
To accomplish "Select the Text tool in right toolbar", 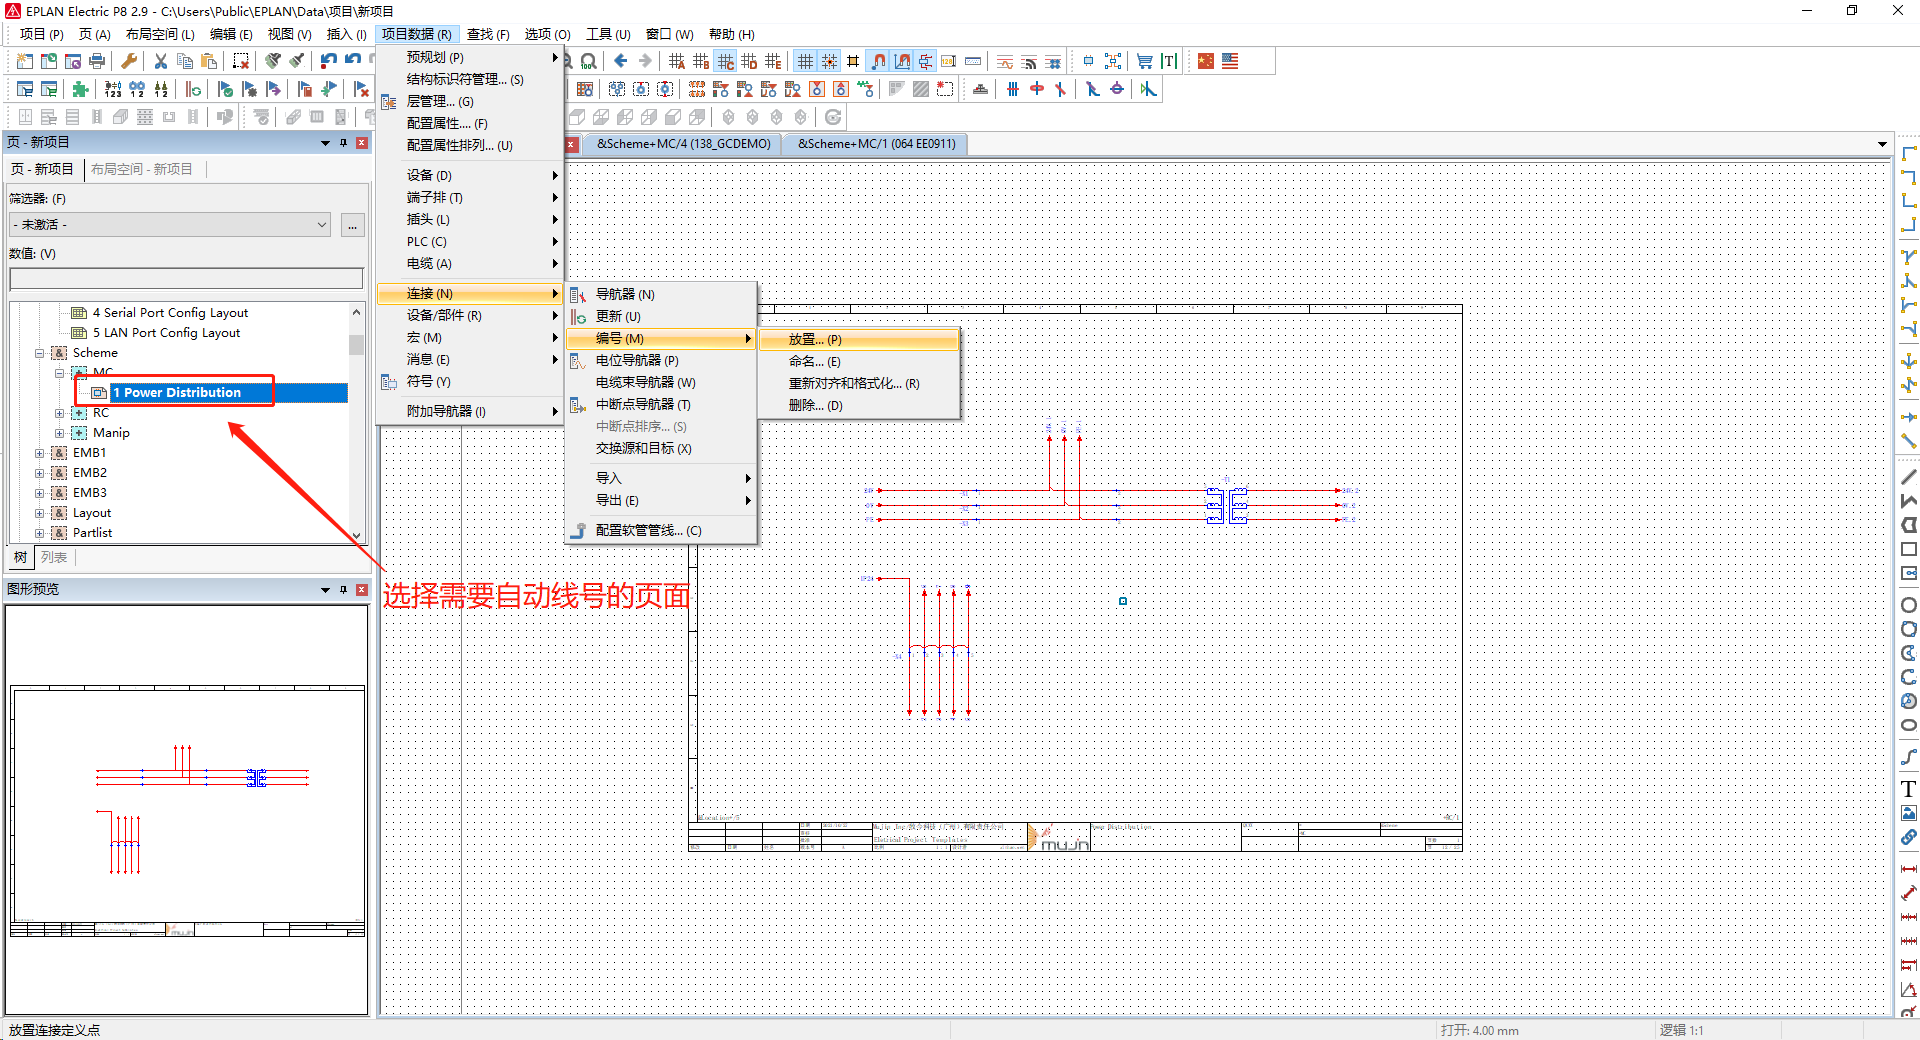I will (x=1908, y=789).
